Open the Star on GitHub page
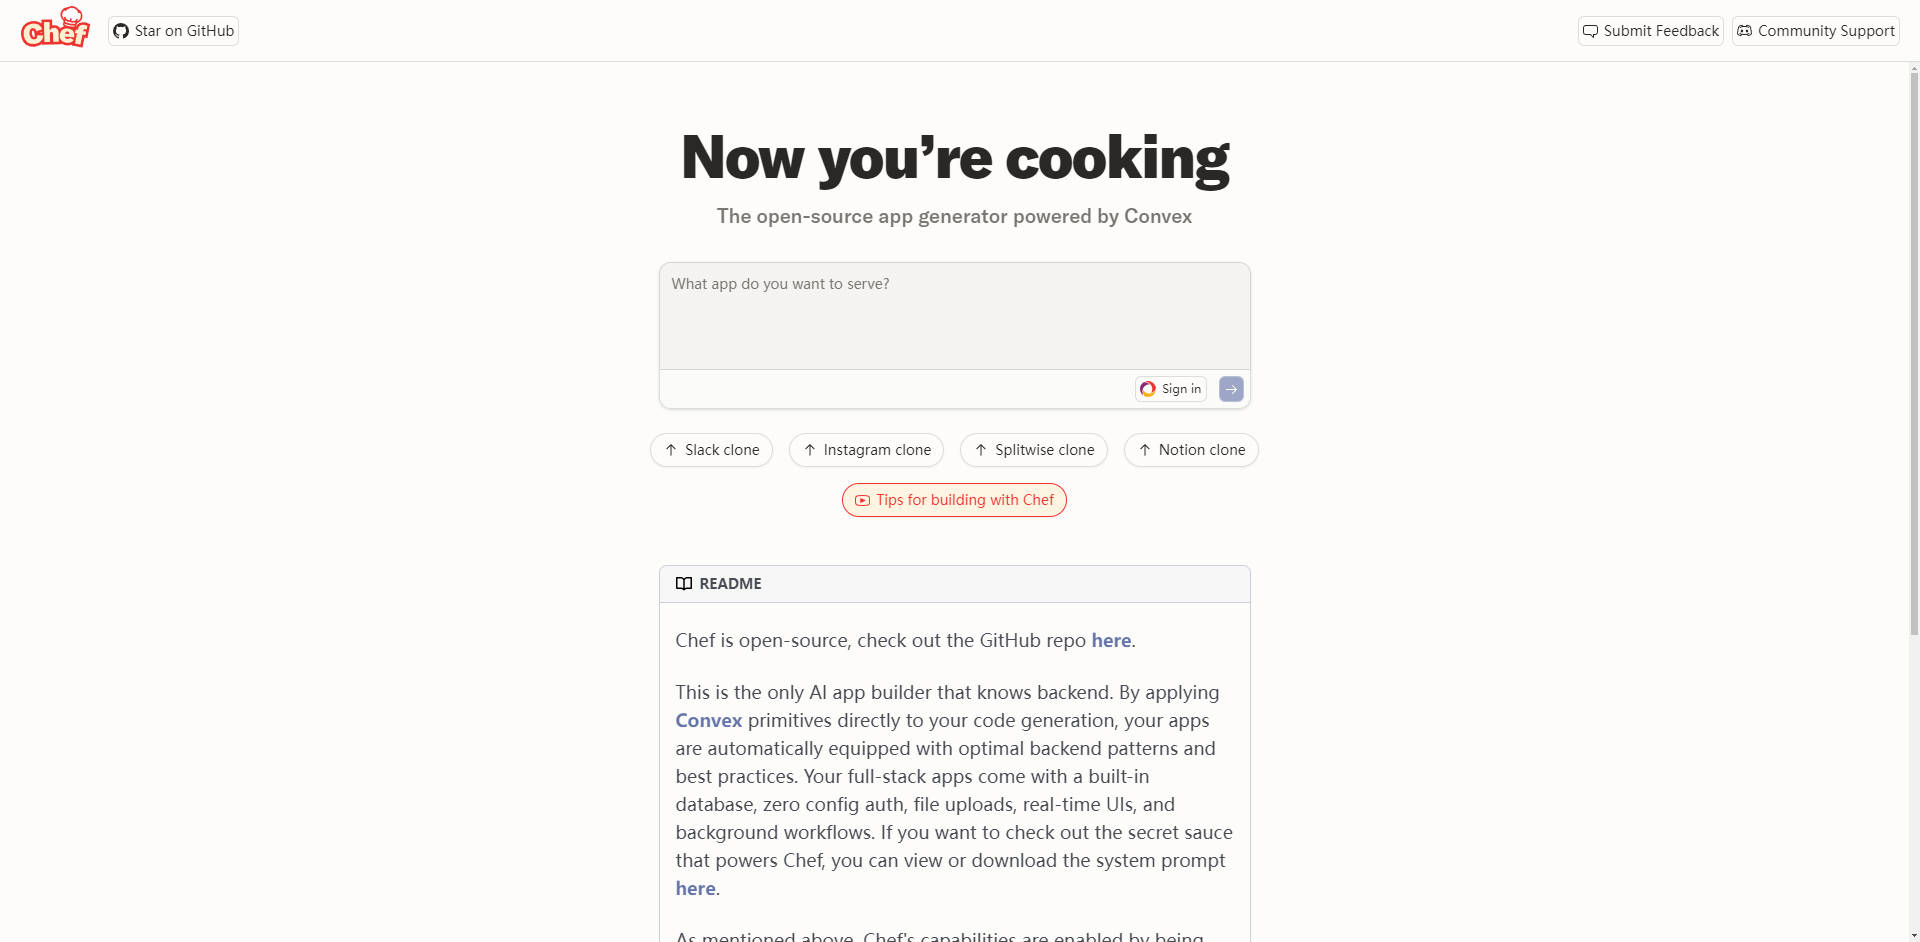This screenshot has height=942, width=1920. [x=172, y=31]
